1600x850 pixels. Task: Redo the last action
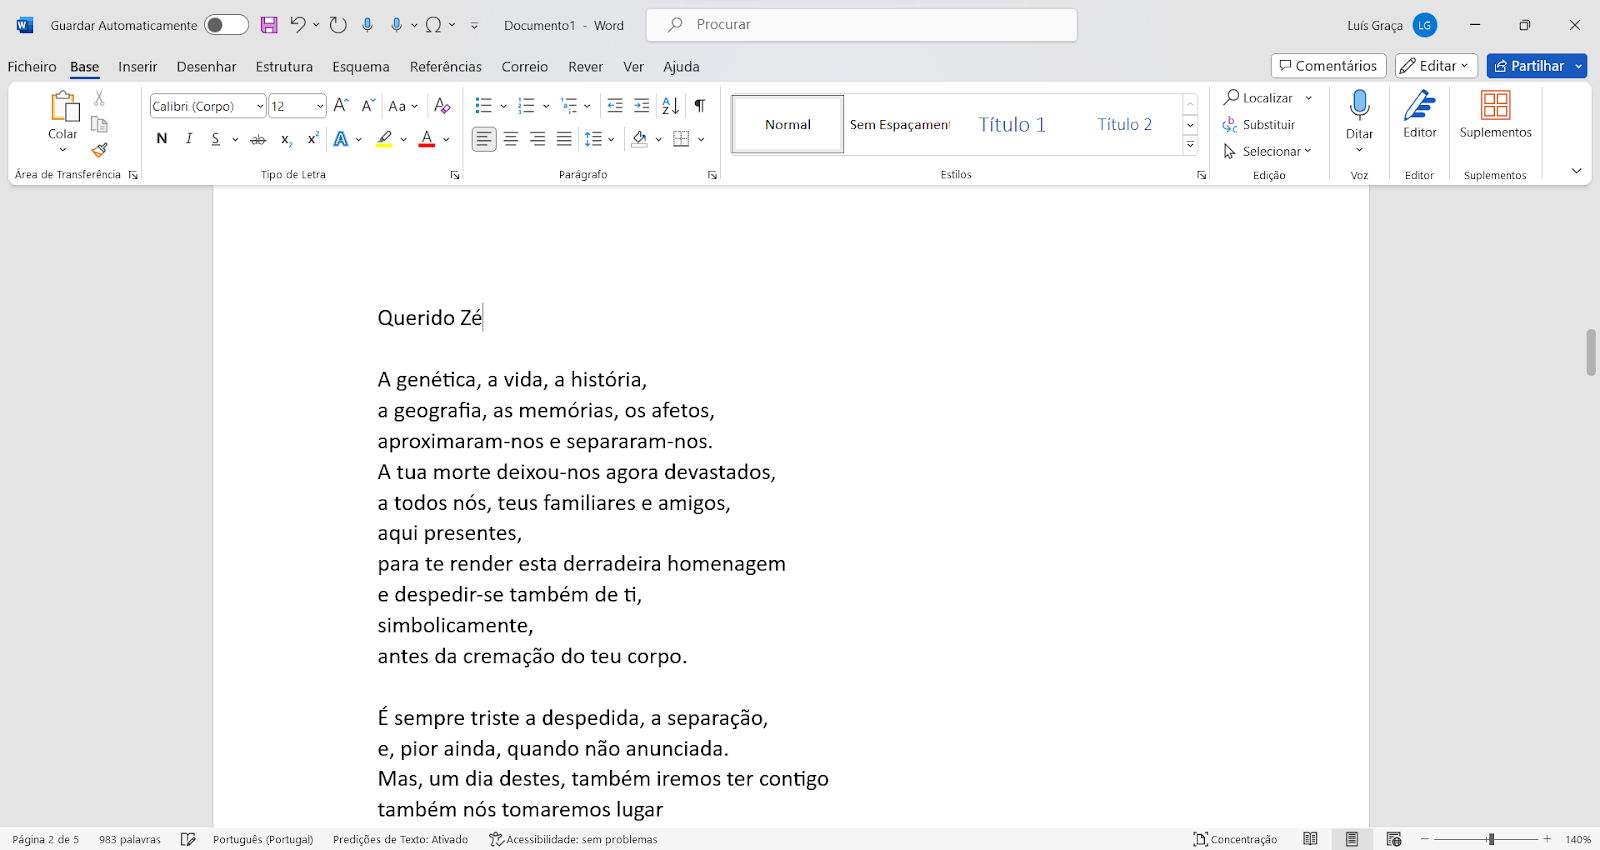tap(338, 25)
